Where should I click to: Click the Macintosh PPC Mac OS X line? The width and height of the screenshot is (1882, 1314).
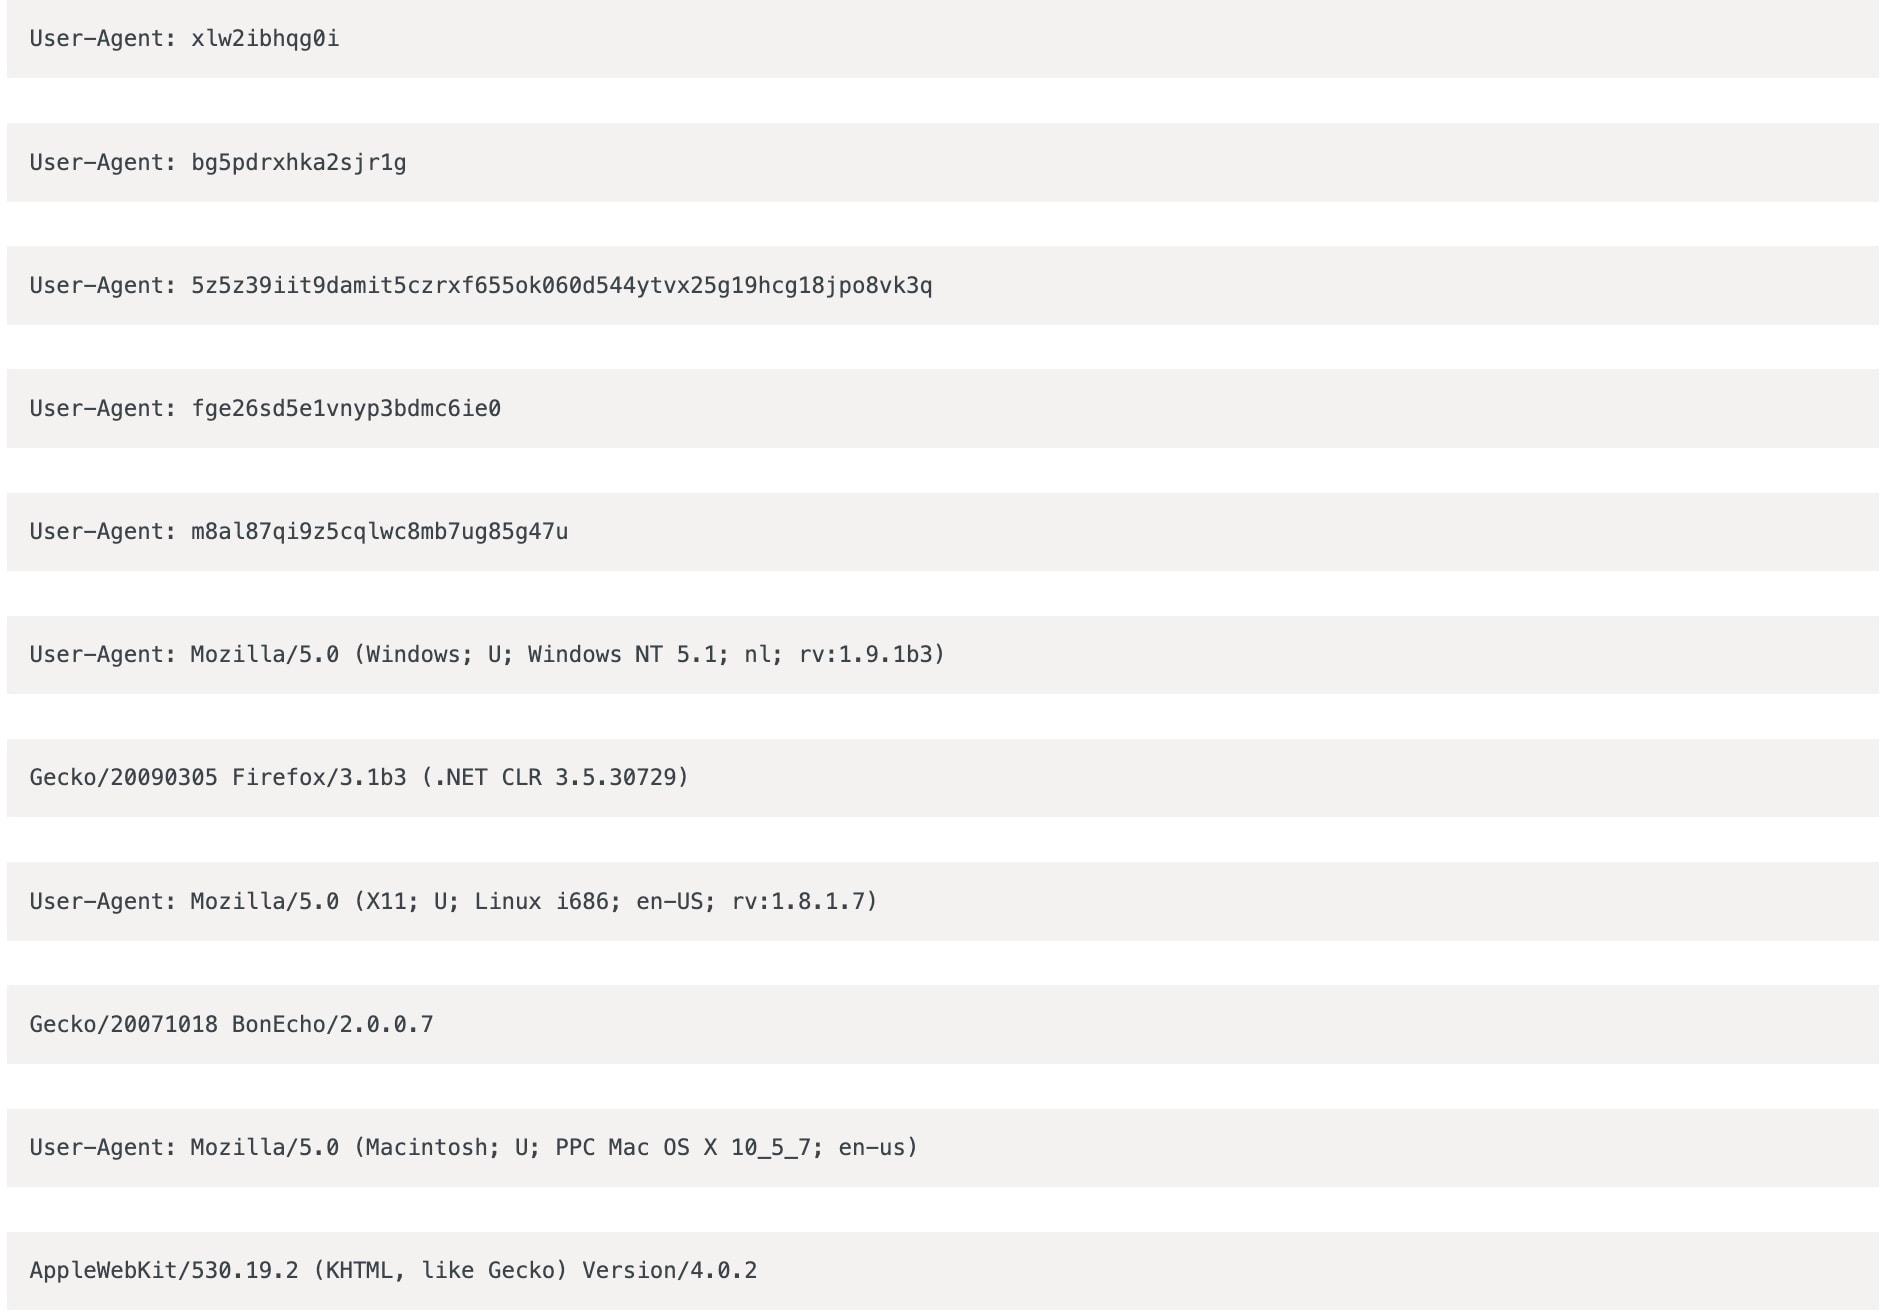tap(473, 1148)
